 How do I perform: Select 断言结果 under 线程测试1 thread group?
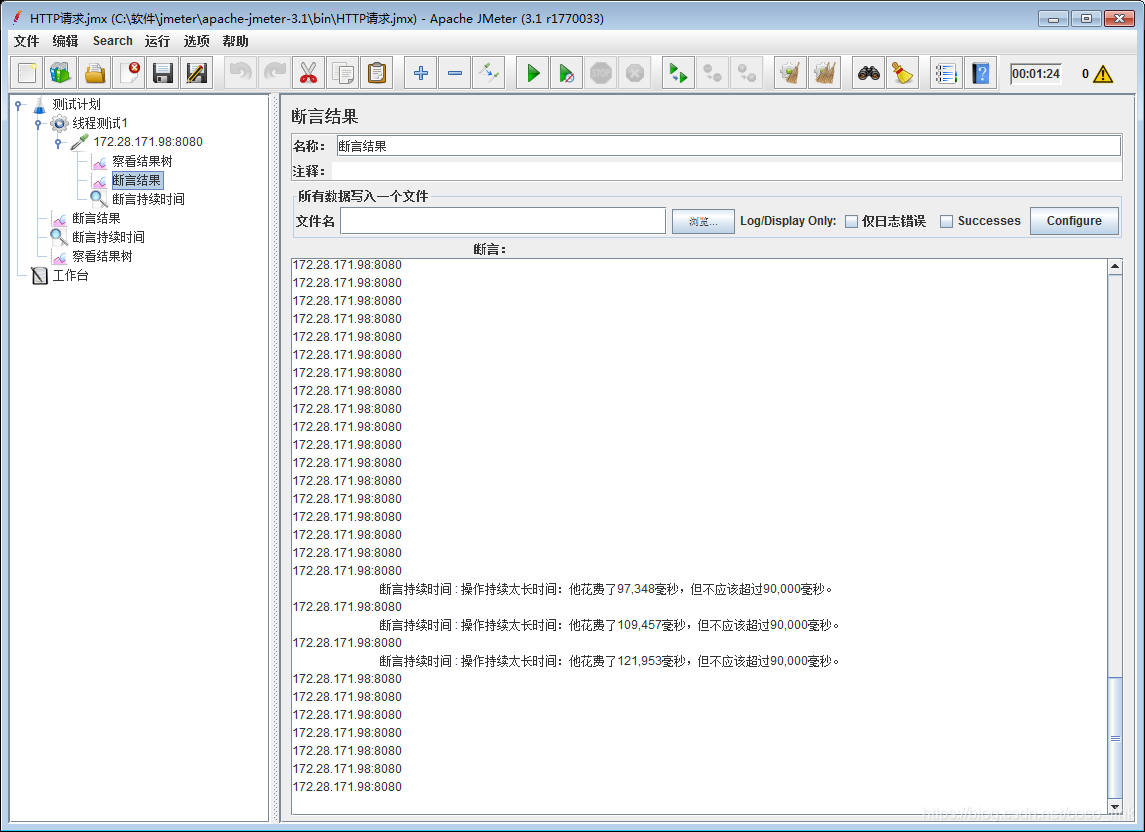(x=96, y=218)
